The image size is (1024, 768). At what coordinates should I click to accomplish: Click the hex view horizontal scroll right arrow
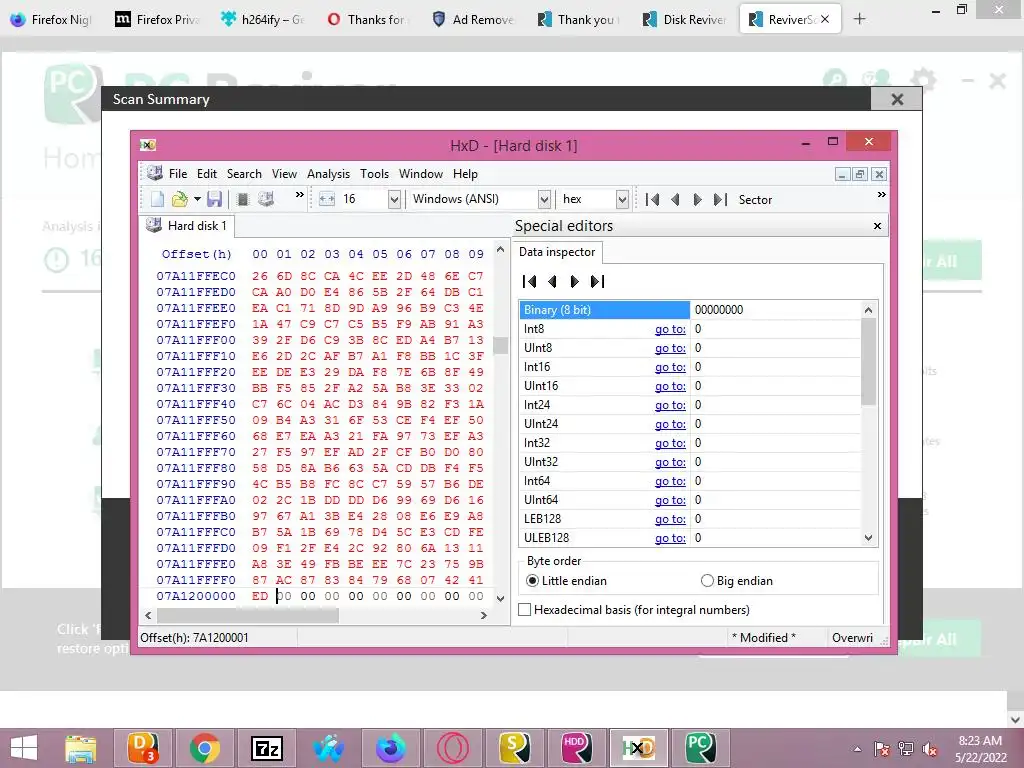coord(484,615)
